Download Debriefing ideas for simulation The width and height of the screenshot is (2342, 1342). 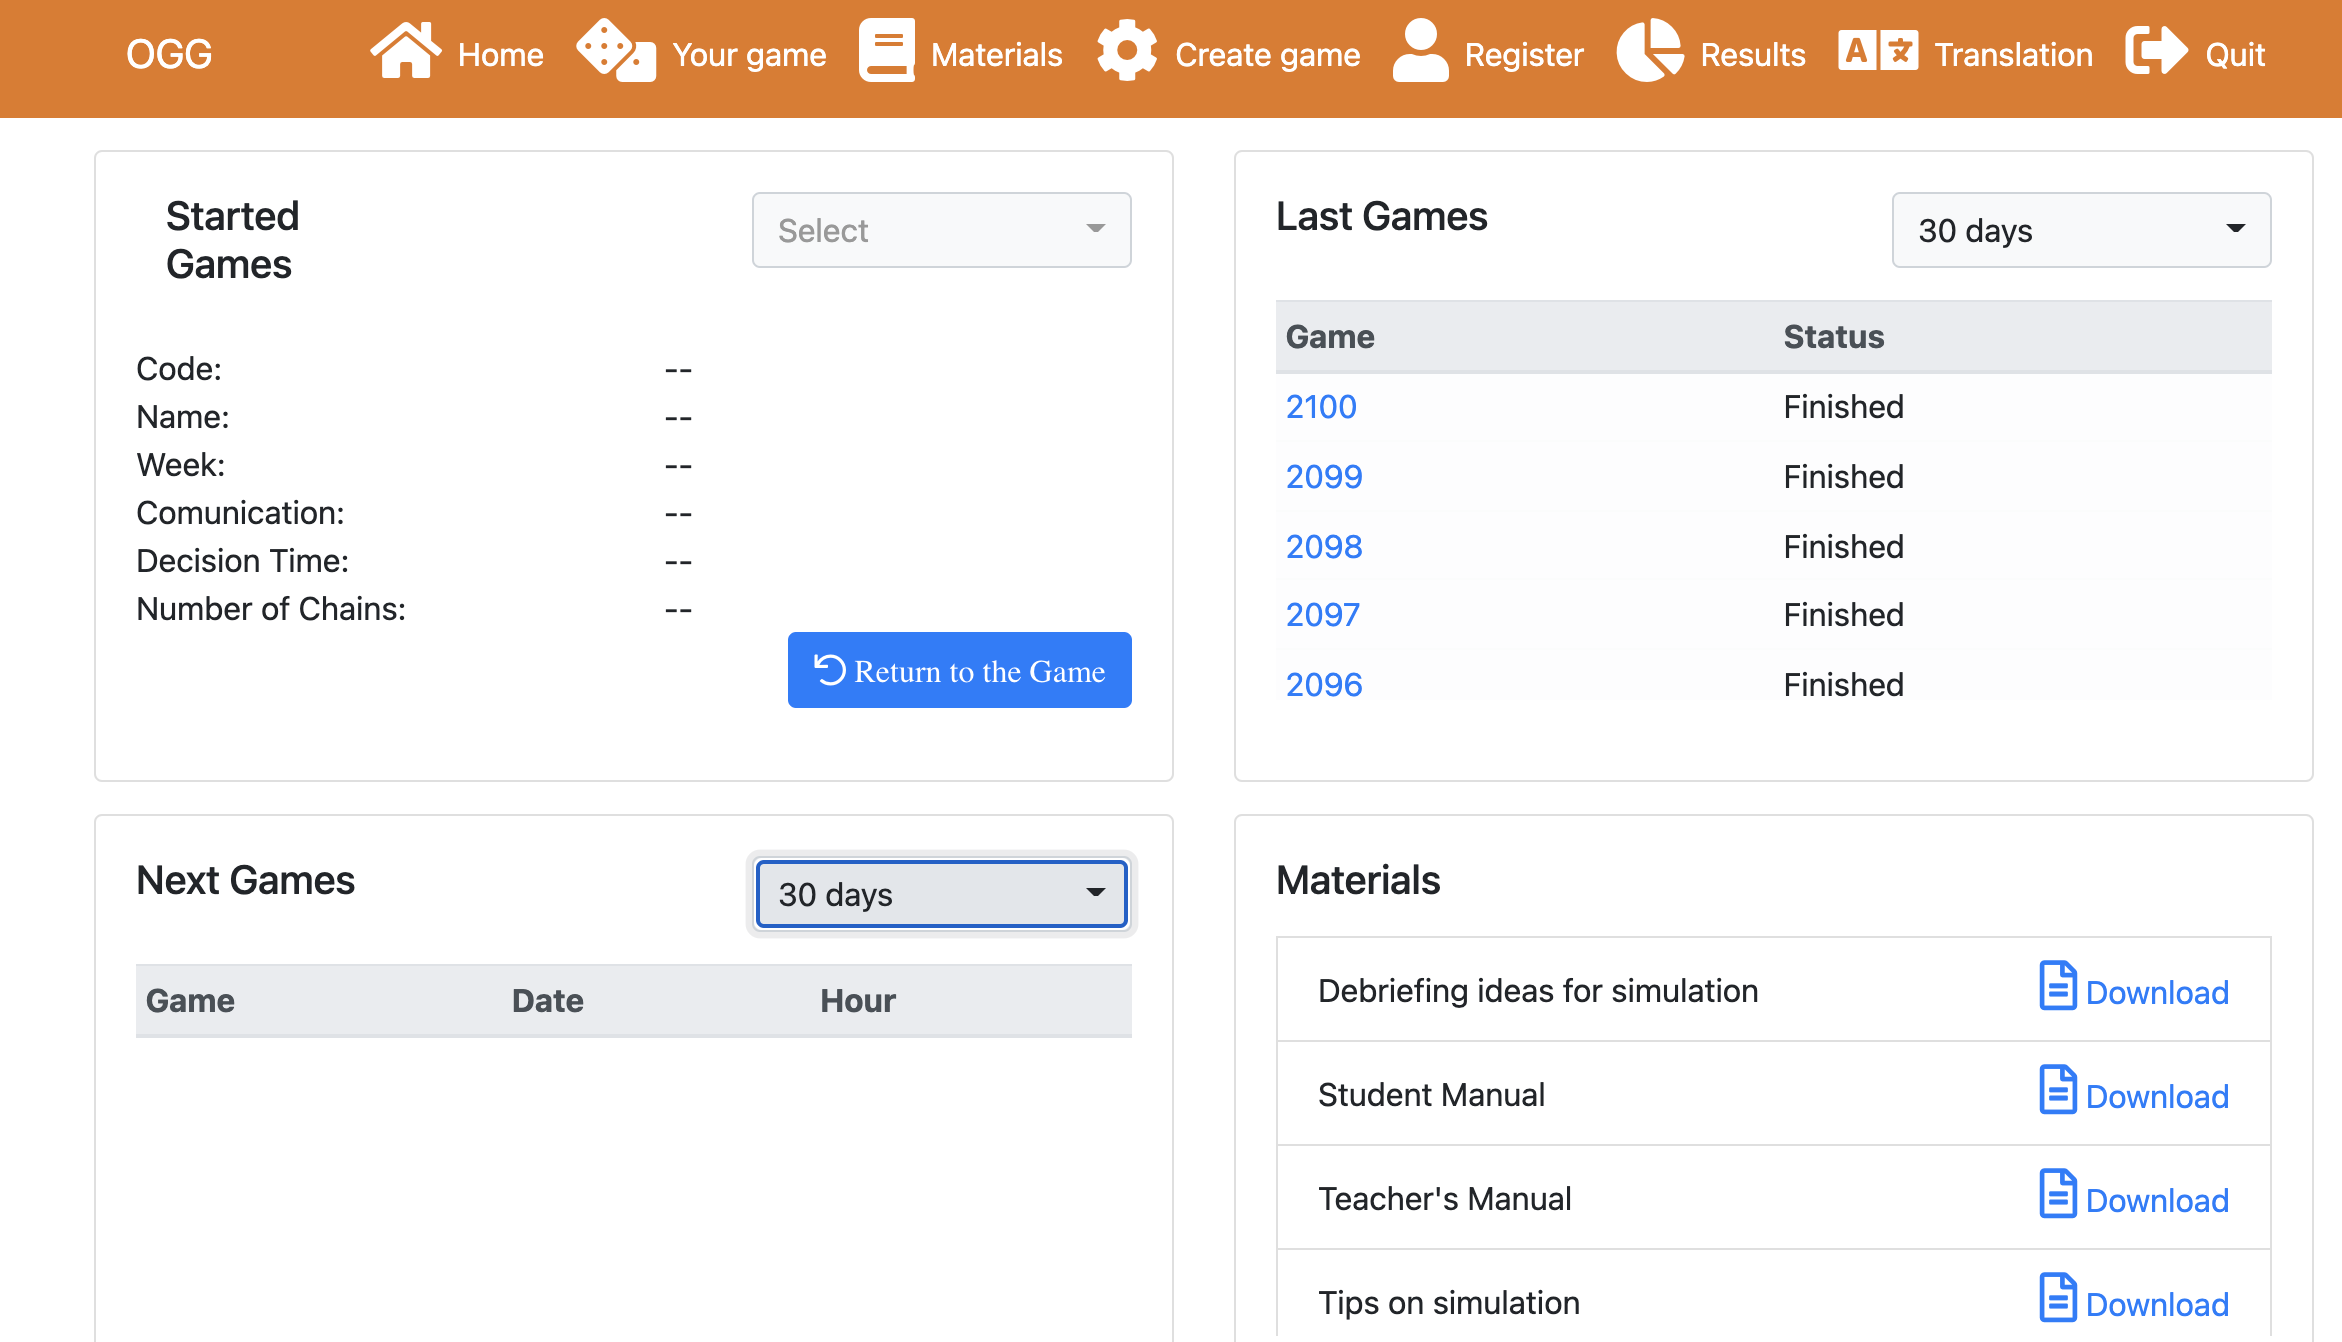[x=2156, y=993]
